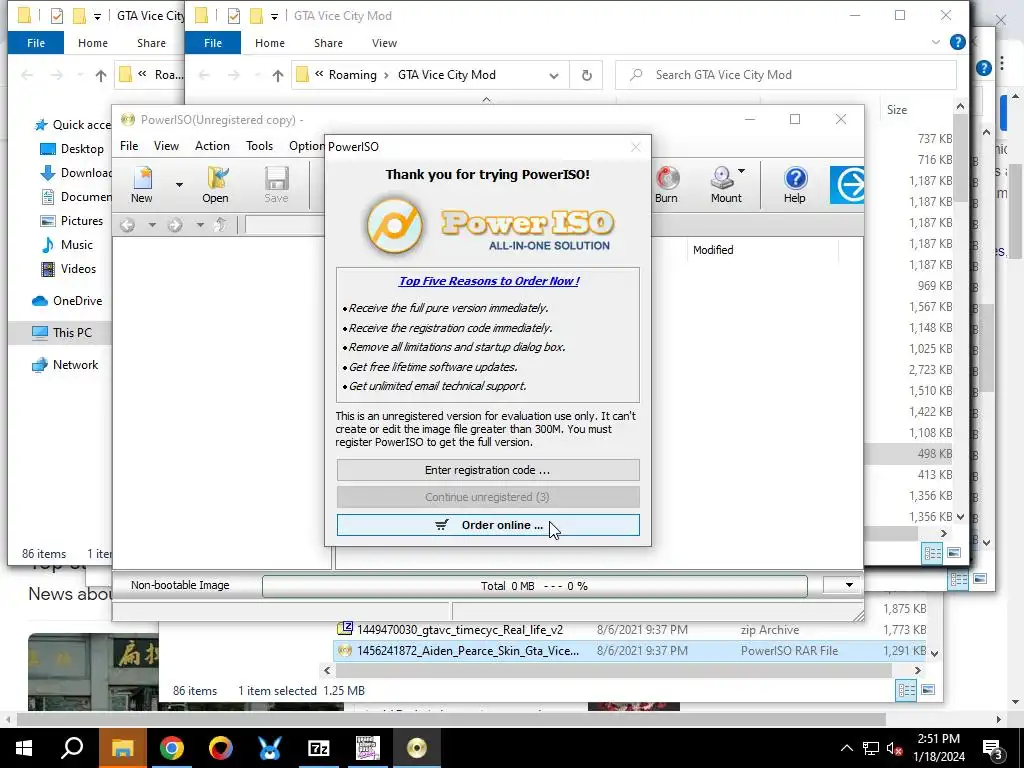Screen dimensions: 1024x768
Task: Click the muted speaker volume icon
Action: point(894,748)
